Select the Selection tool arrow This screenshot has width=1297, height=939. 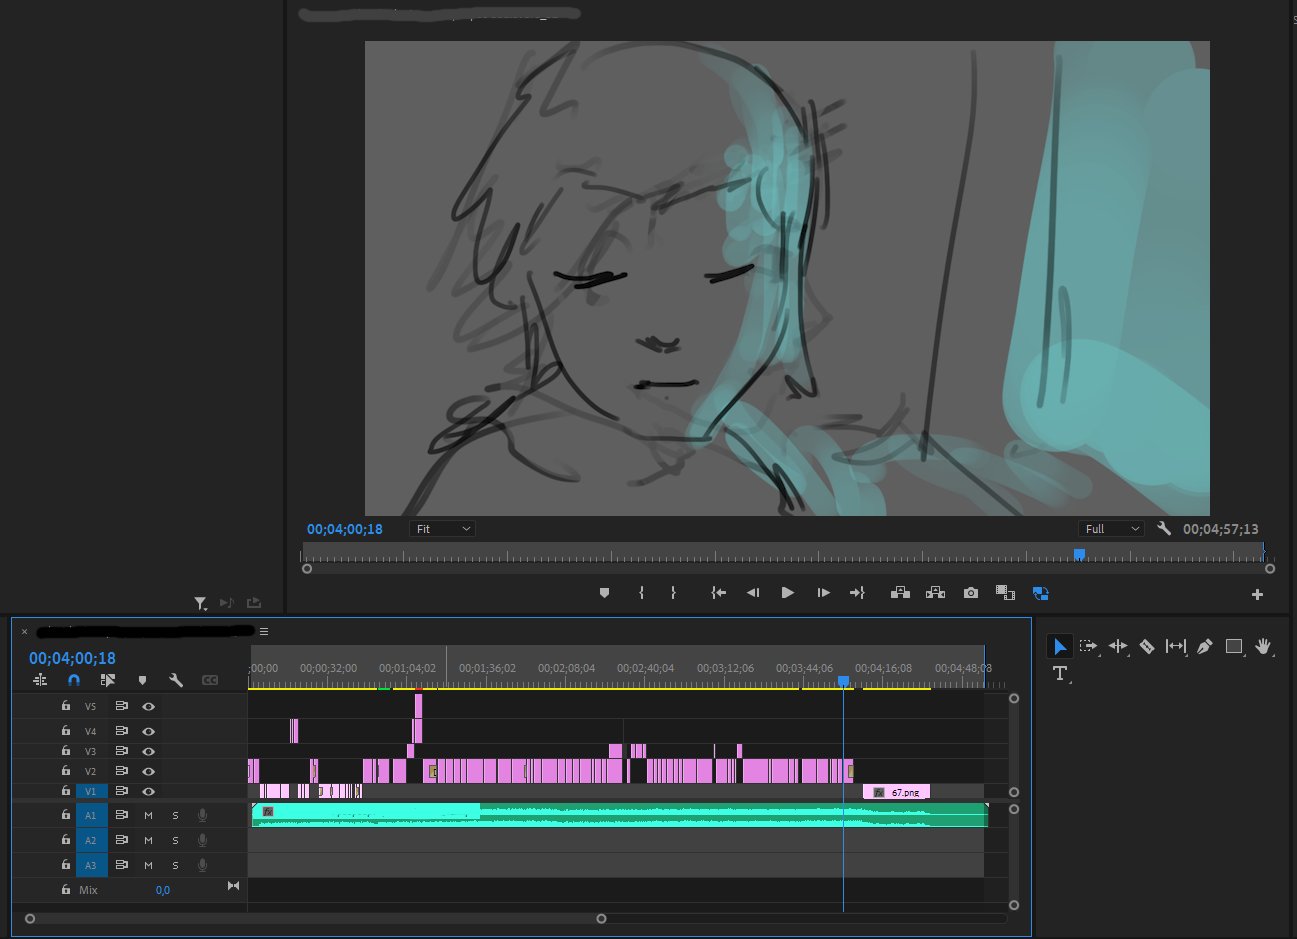point(1060,647)
